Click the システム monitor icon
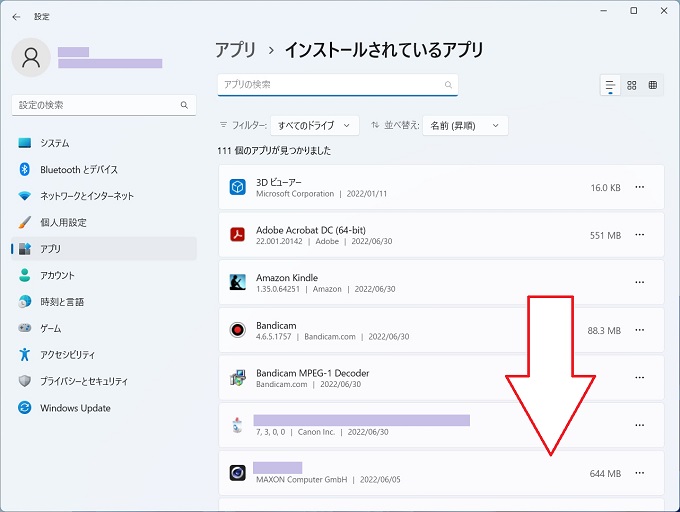680x512 pixels. [25, 143]
